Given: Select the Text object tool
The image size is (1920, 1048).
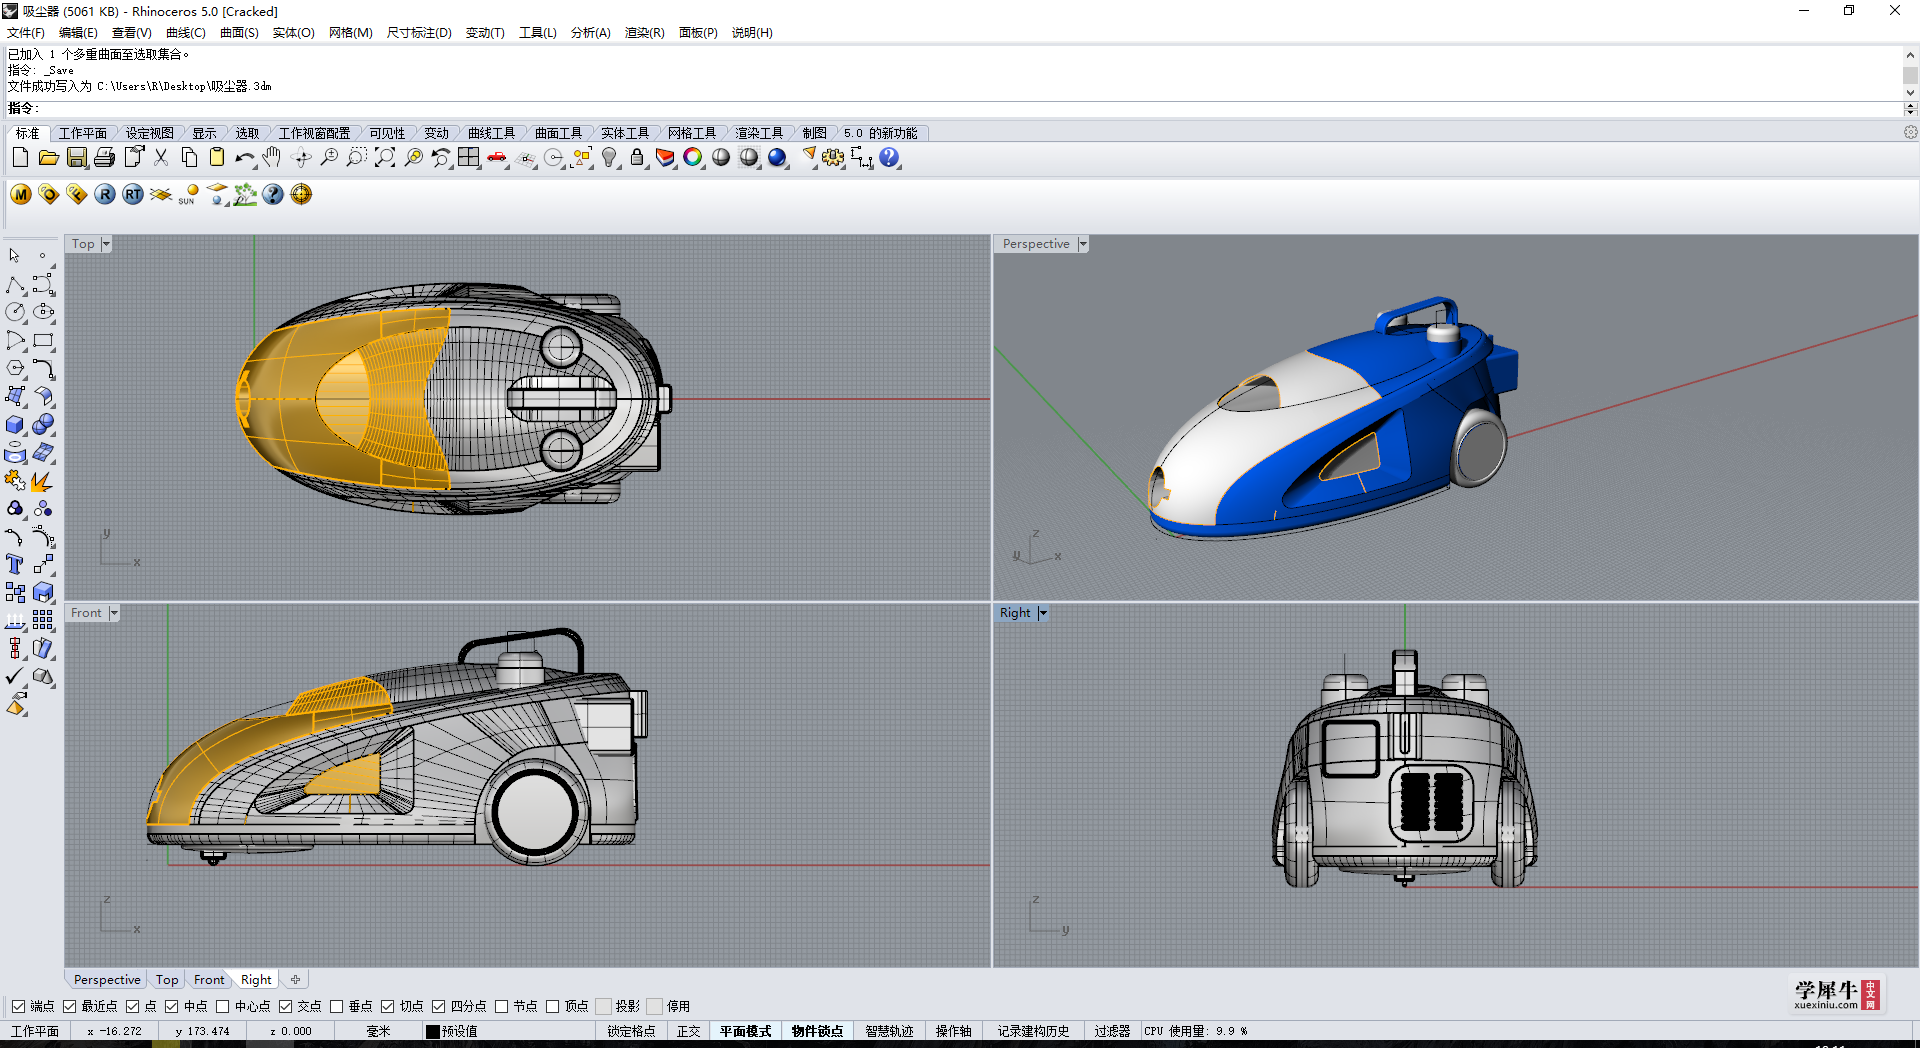Looking at the screenshot, I should [15, 564].
